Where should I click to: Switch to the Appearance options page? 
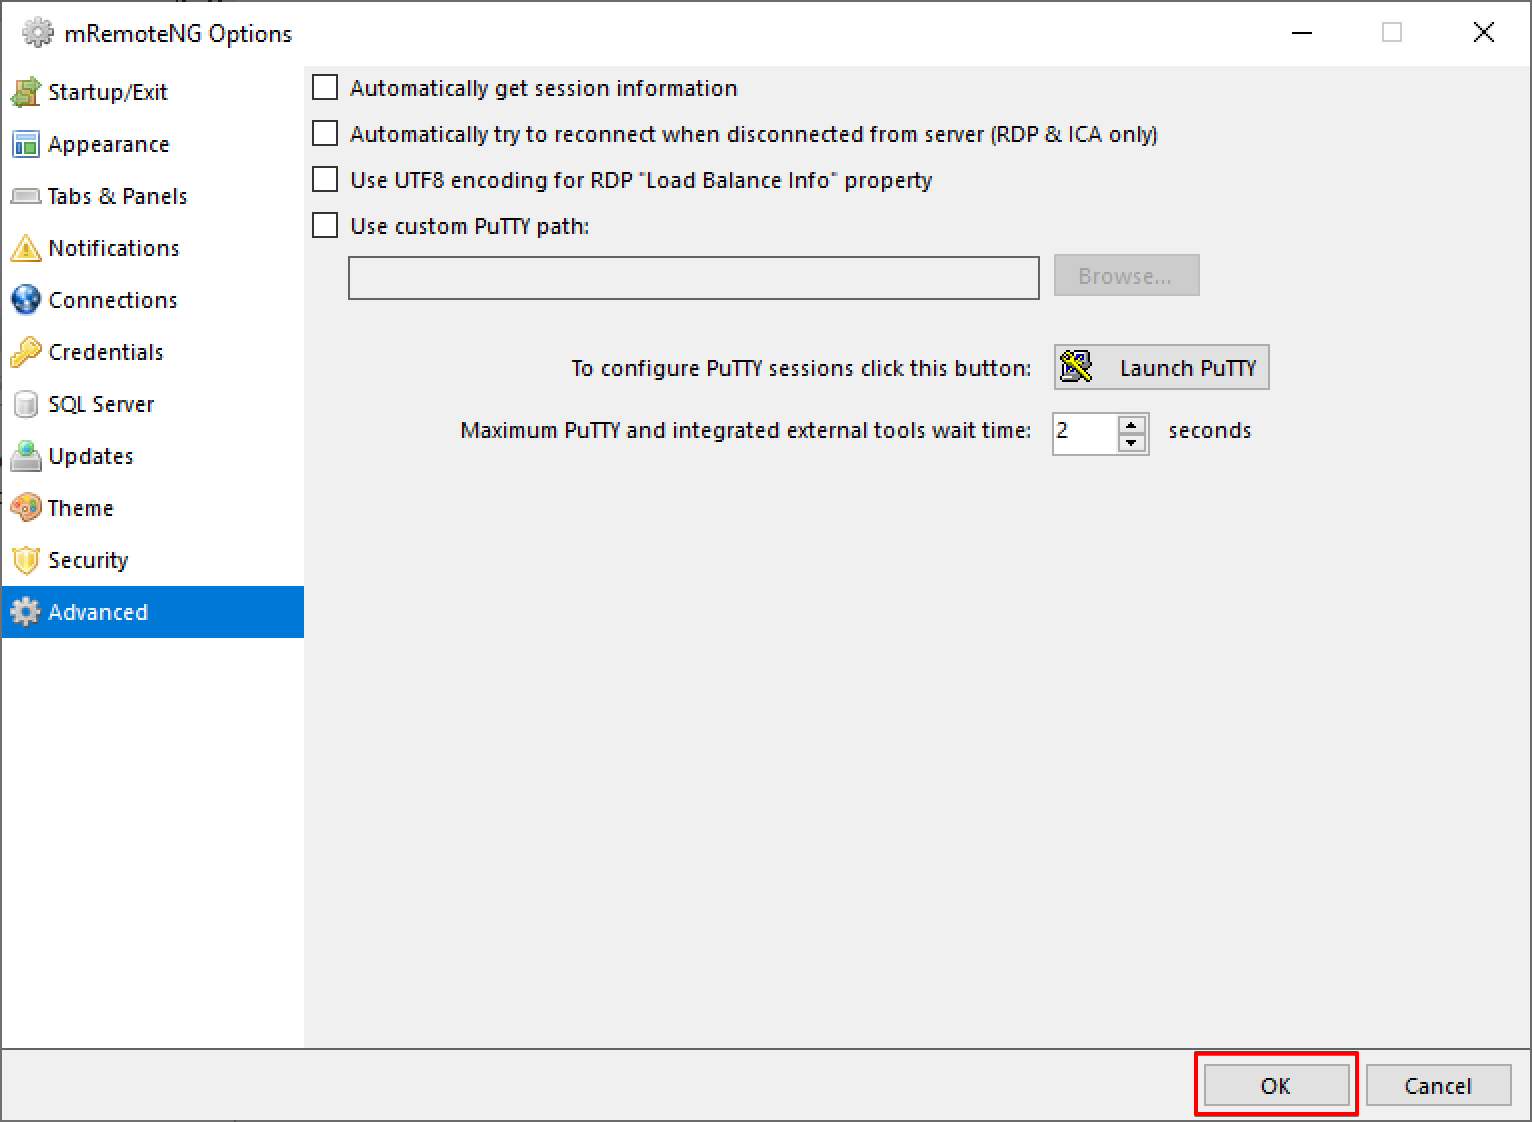coord(152,144)
